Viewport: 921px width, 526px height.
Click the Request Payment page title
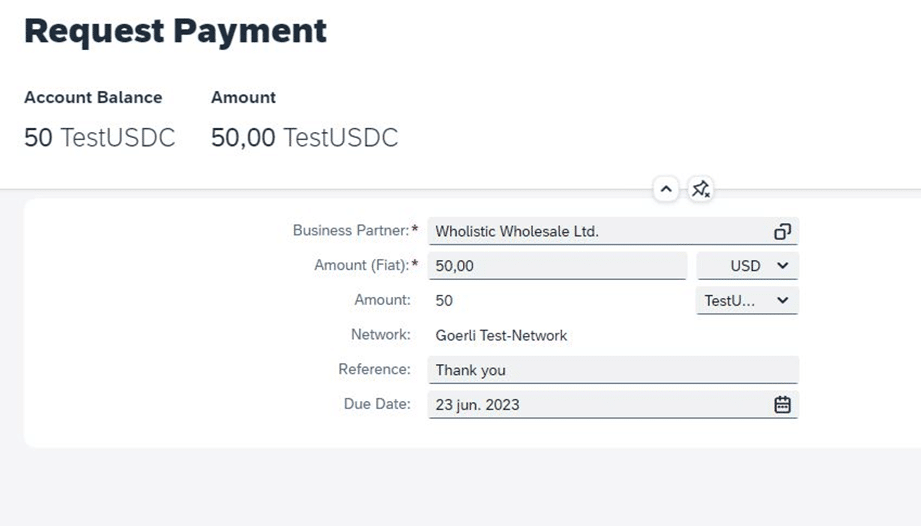tap(175, 31)
